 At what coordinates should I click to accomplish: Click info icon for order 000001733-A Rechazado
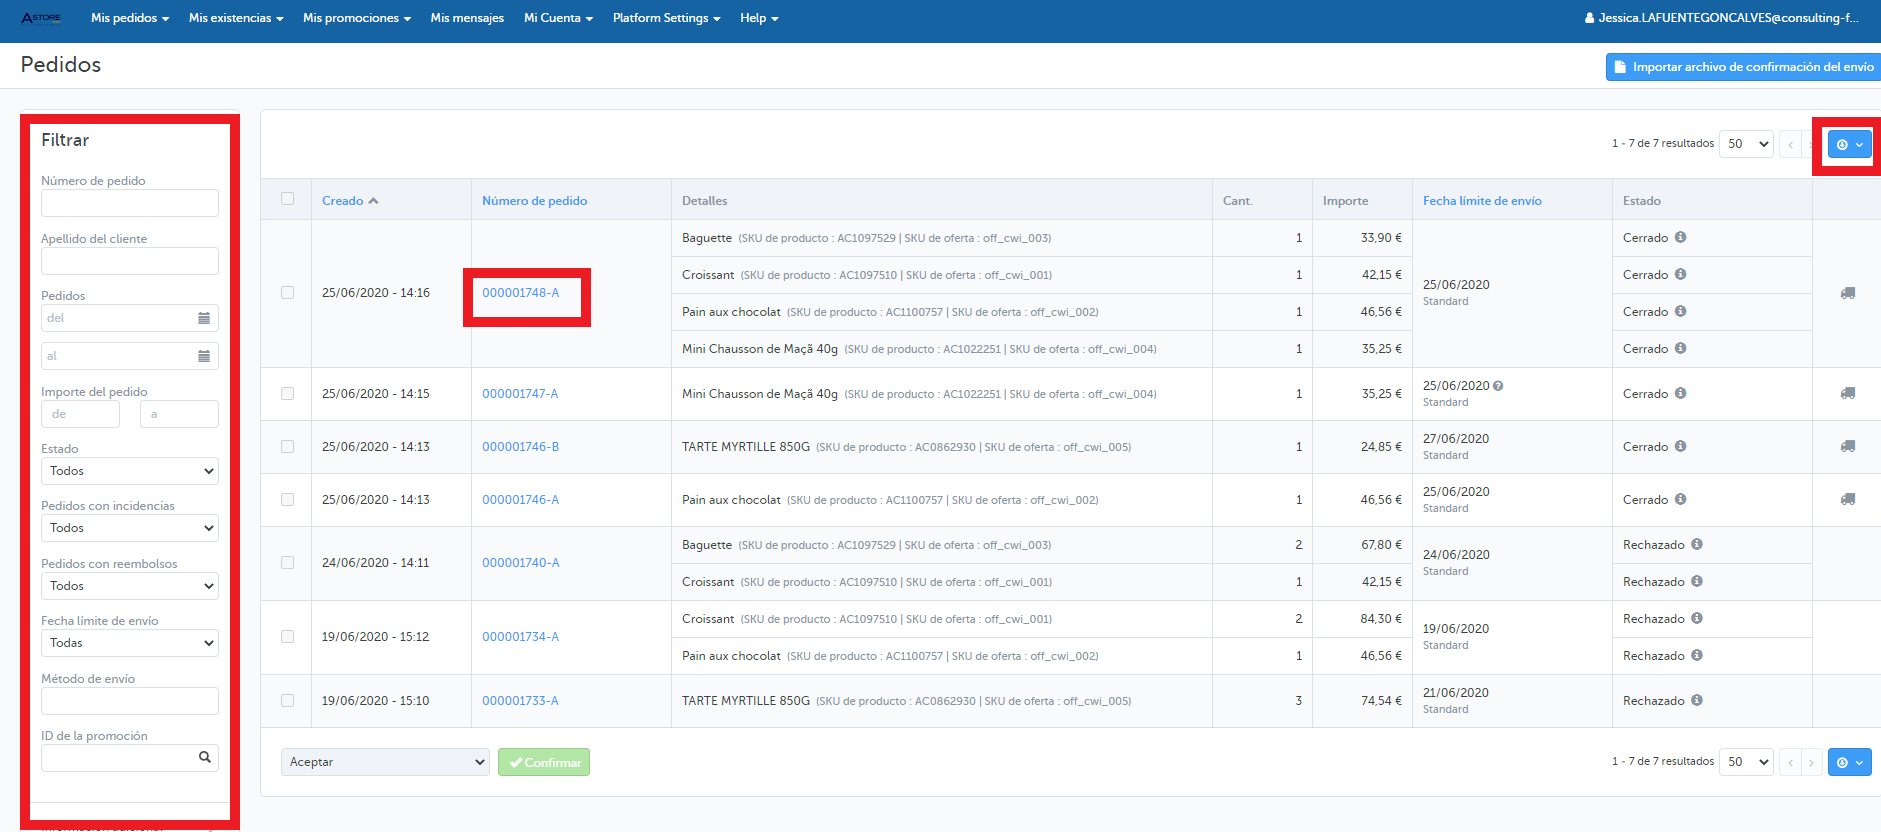pos(1697,700)
